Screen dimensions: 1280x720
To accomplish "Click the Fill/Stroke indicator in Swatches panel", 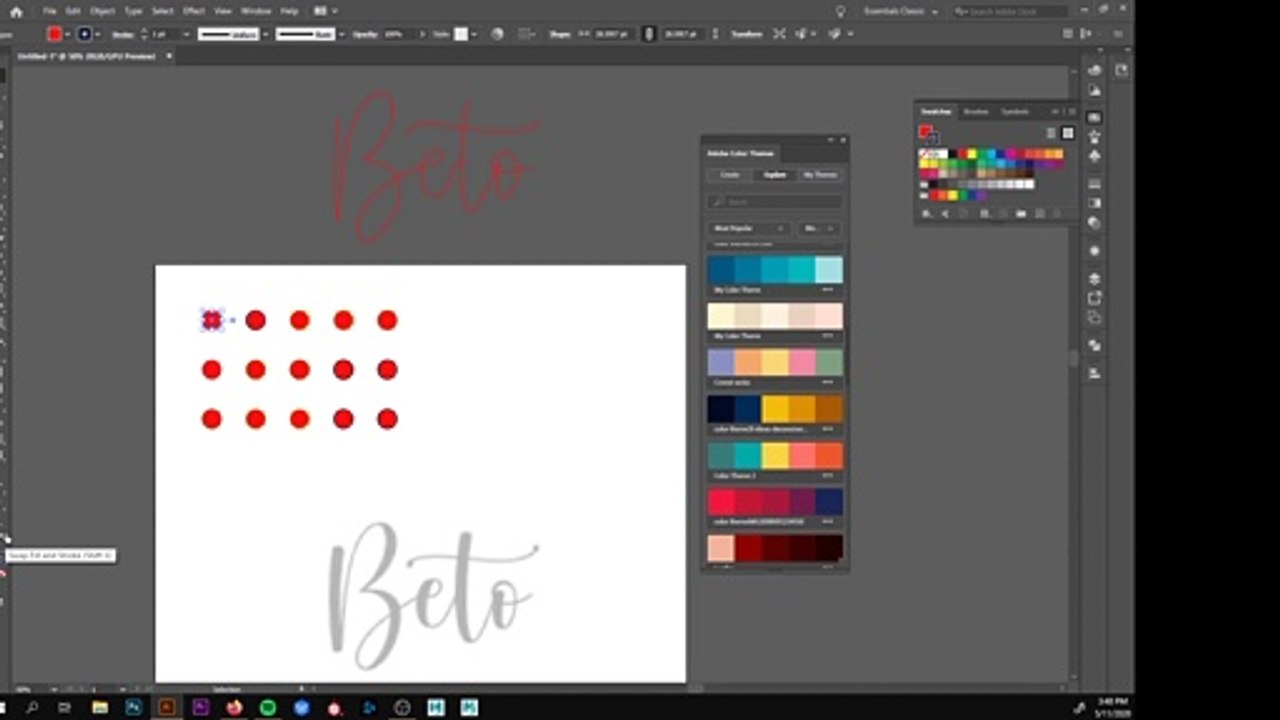I will (927, 134).
